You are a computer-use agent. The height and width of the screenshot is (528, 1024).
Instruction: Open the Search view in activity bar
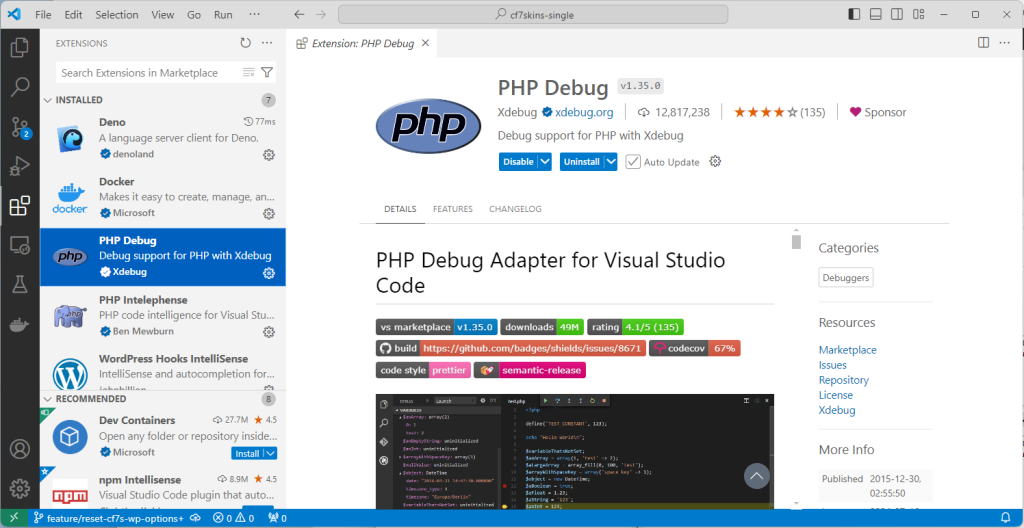19,86
